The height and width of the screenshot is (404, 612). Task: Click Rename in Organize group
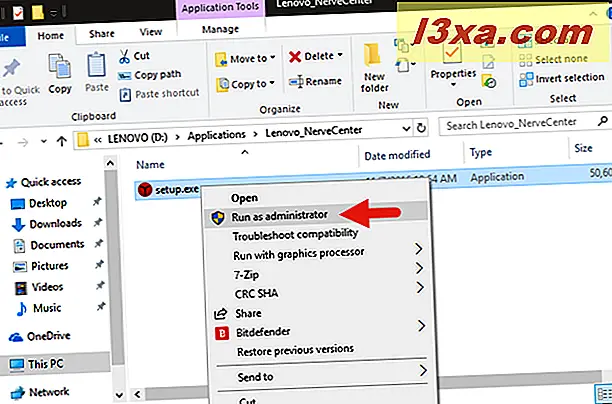(315, 82)
